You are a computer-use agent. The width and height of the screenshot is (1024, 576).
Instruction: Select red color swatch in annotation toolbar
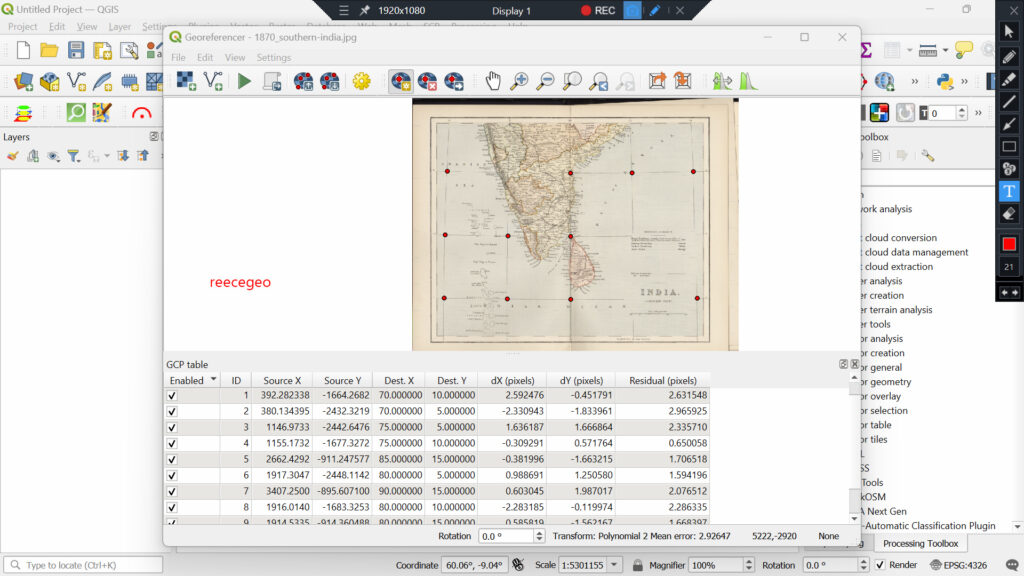1009,244
